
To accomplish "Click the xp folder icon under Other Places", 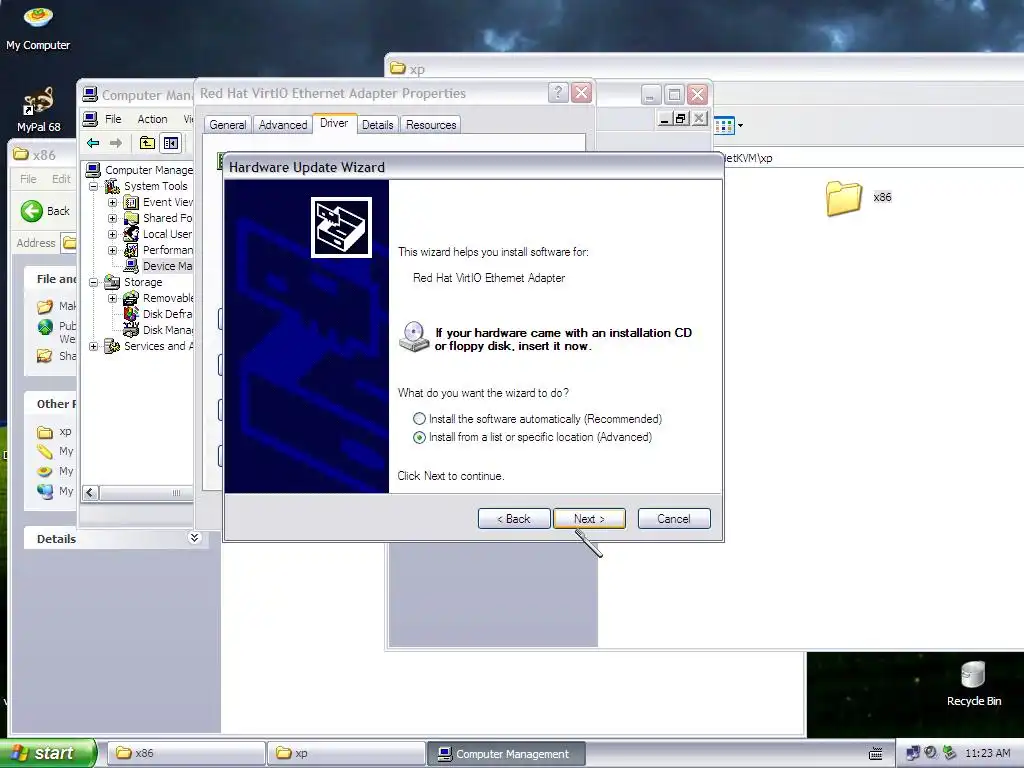I will pyautogui.click(x=44, y=432).
